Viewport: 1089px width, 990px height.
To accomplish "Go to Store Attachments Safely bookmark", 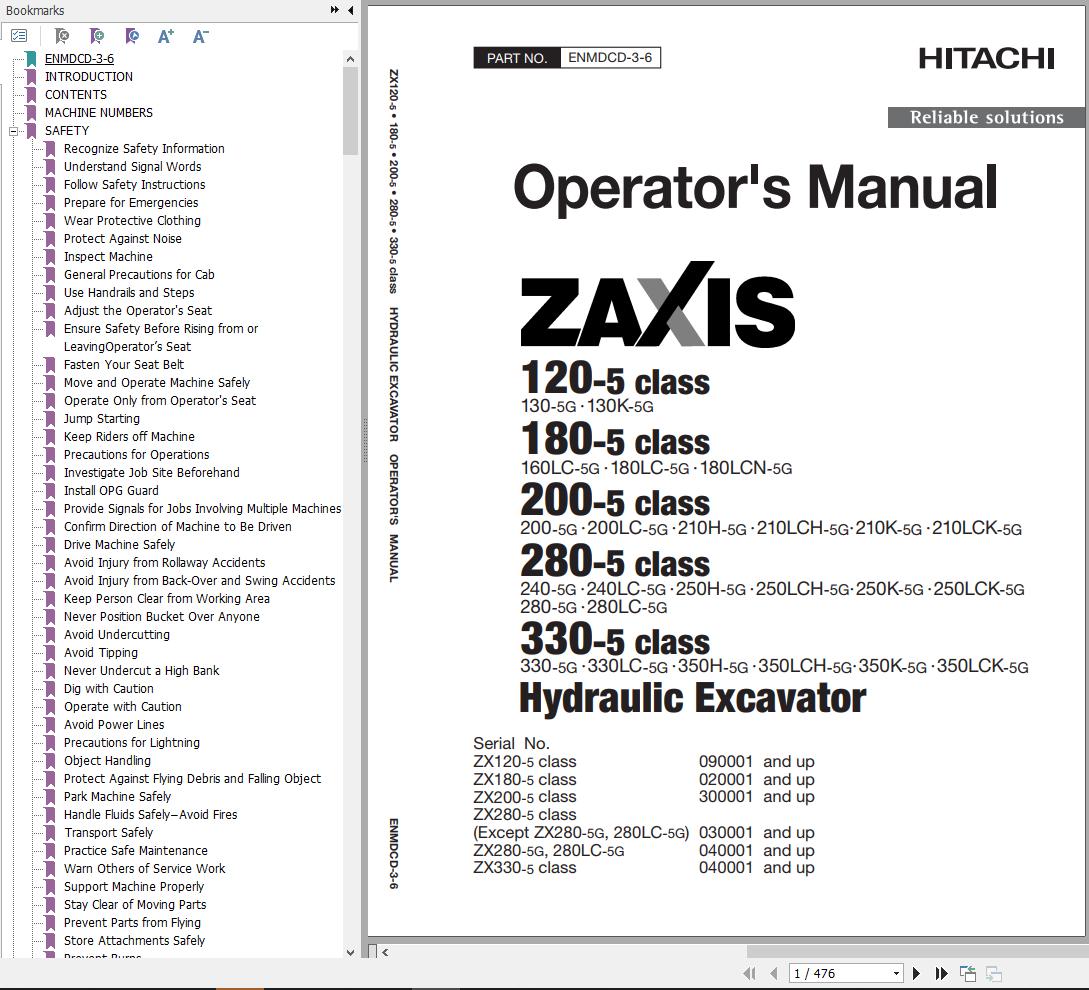I will (x=135, y=941).
